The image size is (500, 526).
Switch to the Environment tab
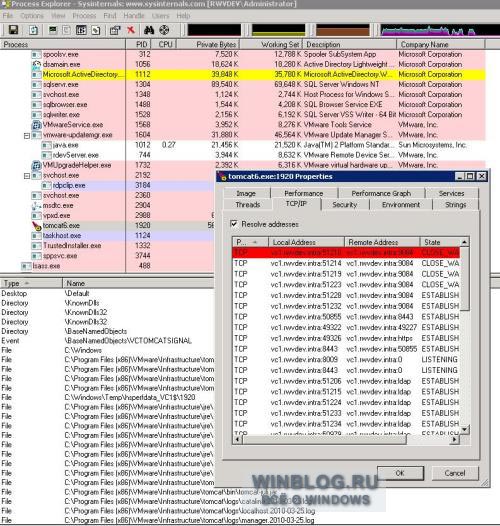click(x=401, y=205)
